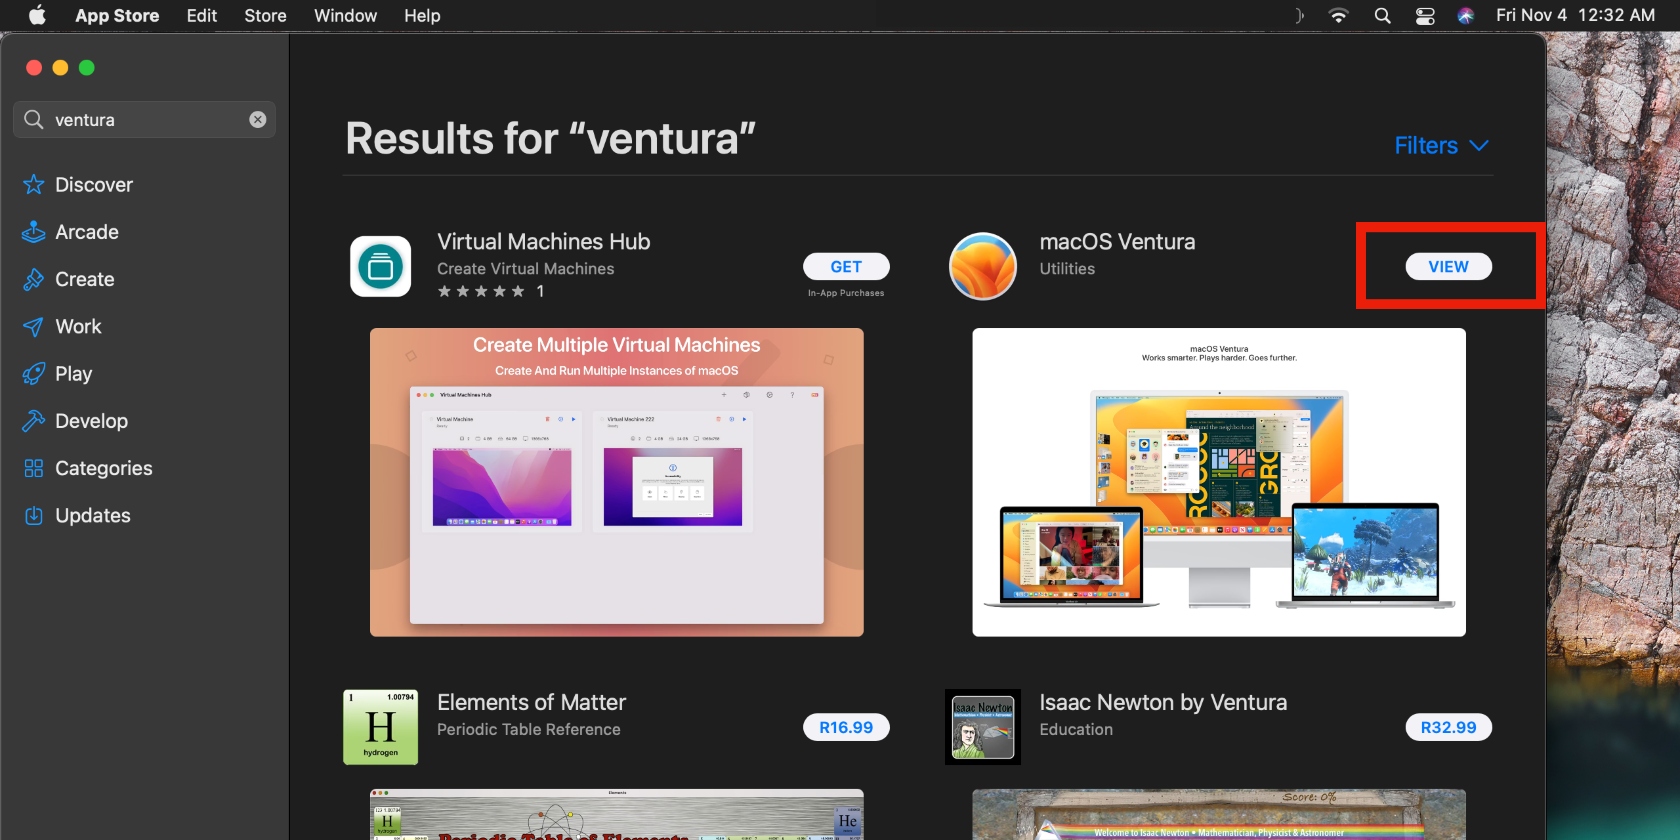Open Elements of Matter screenshot preview
The height and width of the screenshot is (840, 1680).
point(617,814)
